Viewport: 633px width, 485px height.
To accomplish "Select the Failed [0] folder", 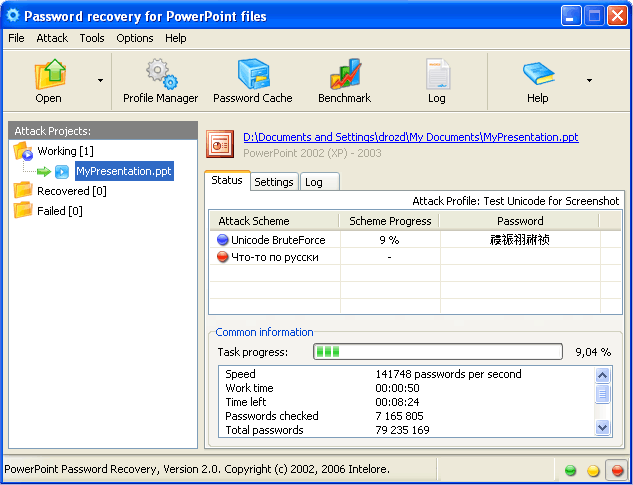I will click(x=60, y=211).
